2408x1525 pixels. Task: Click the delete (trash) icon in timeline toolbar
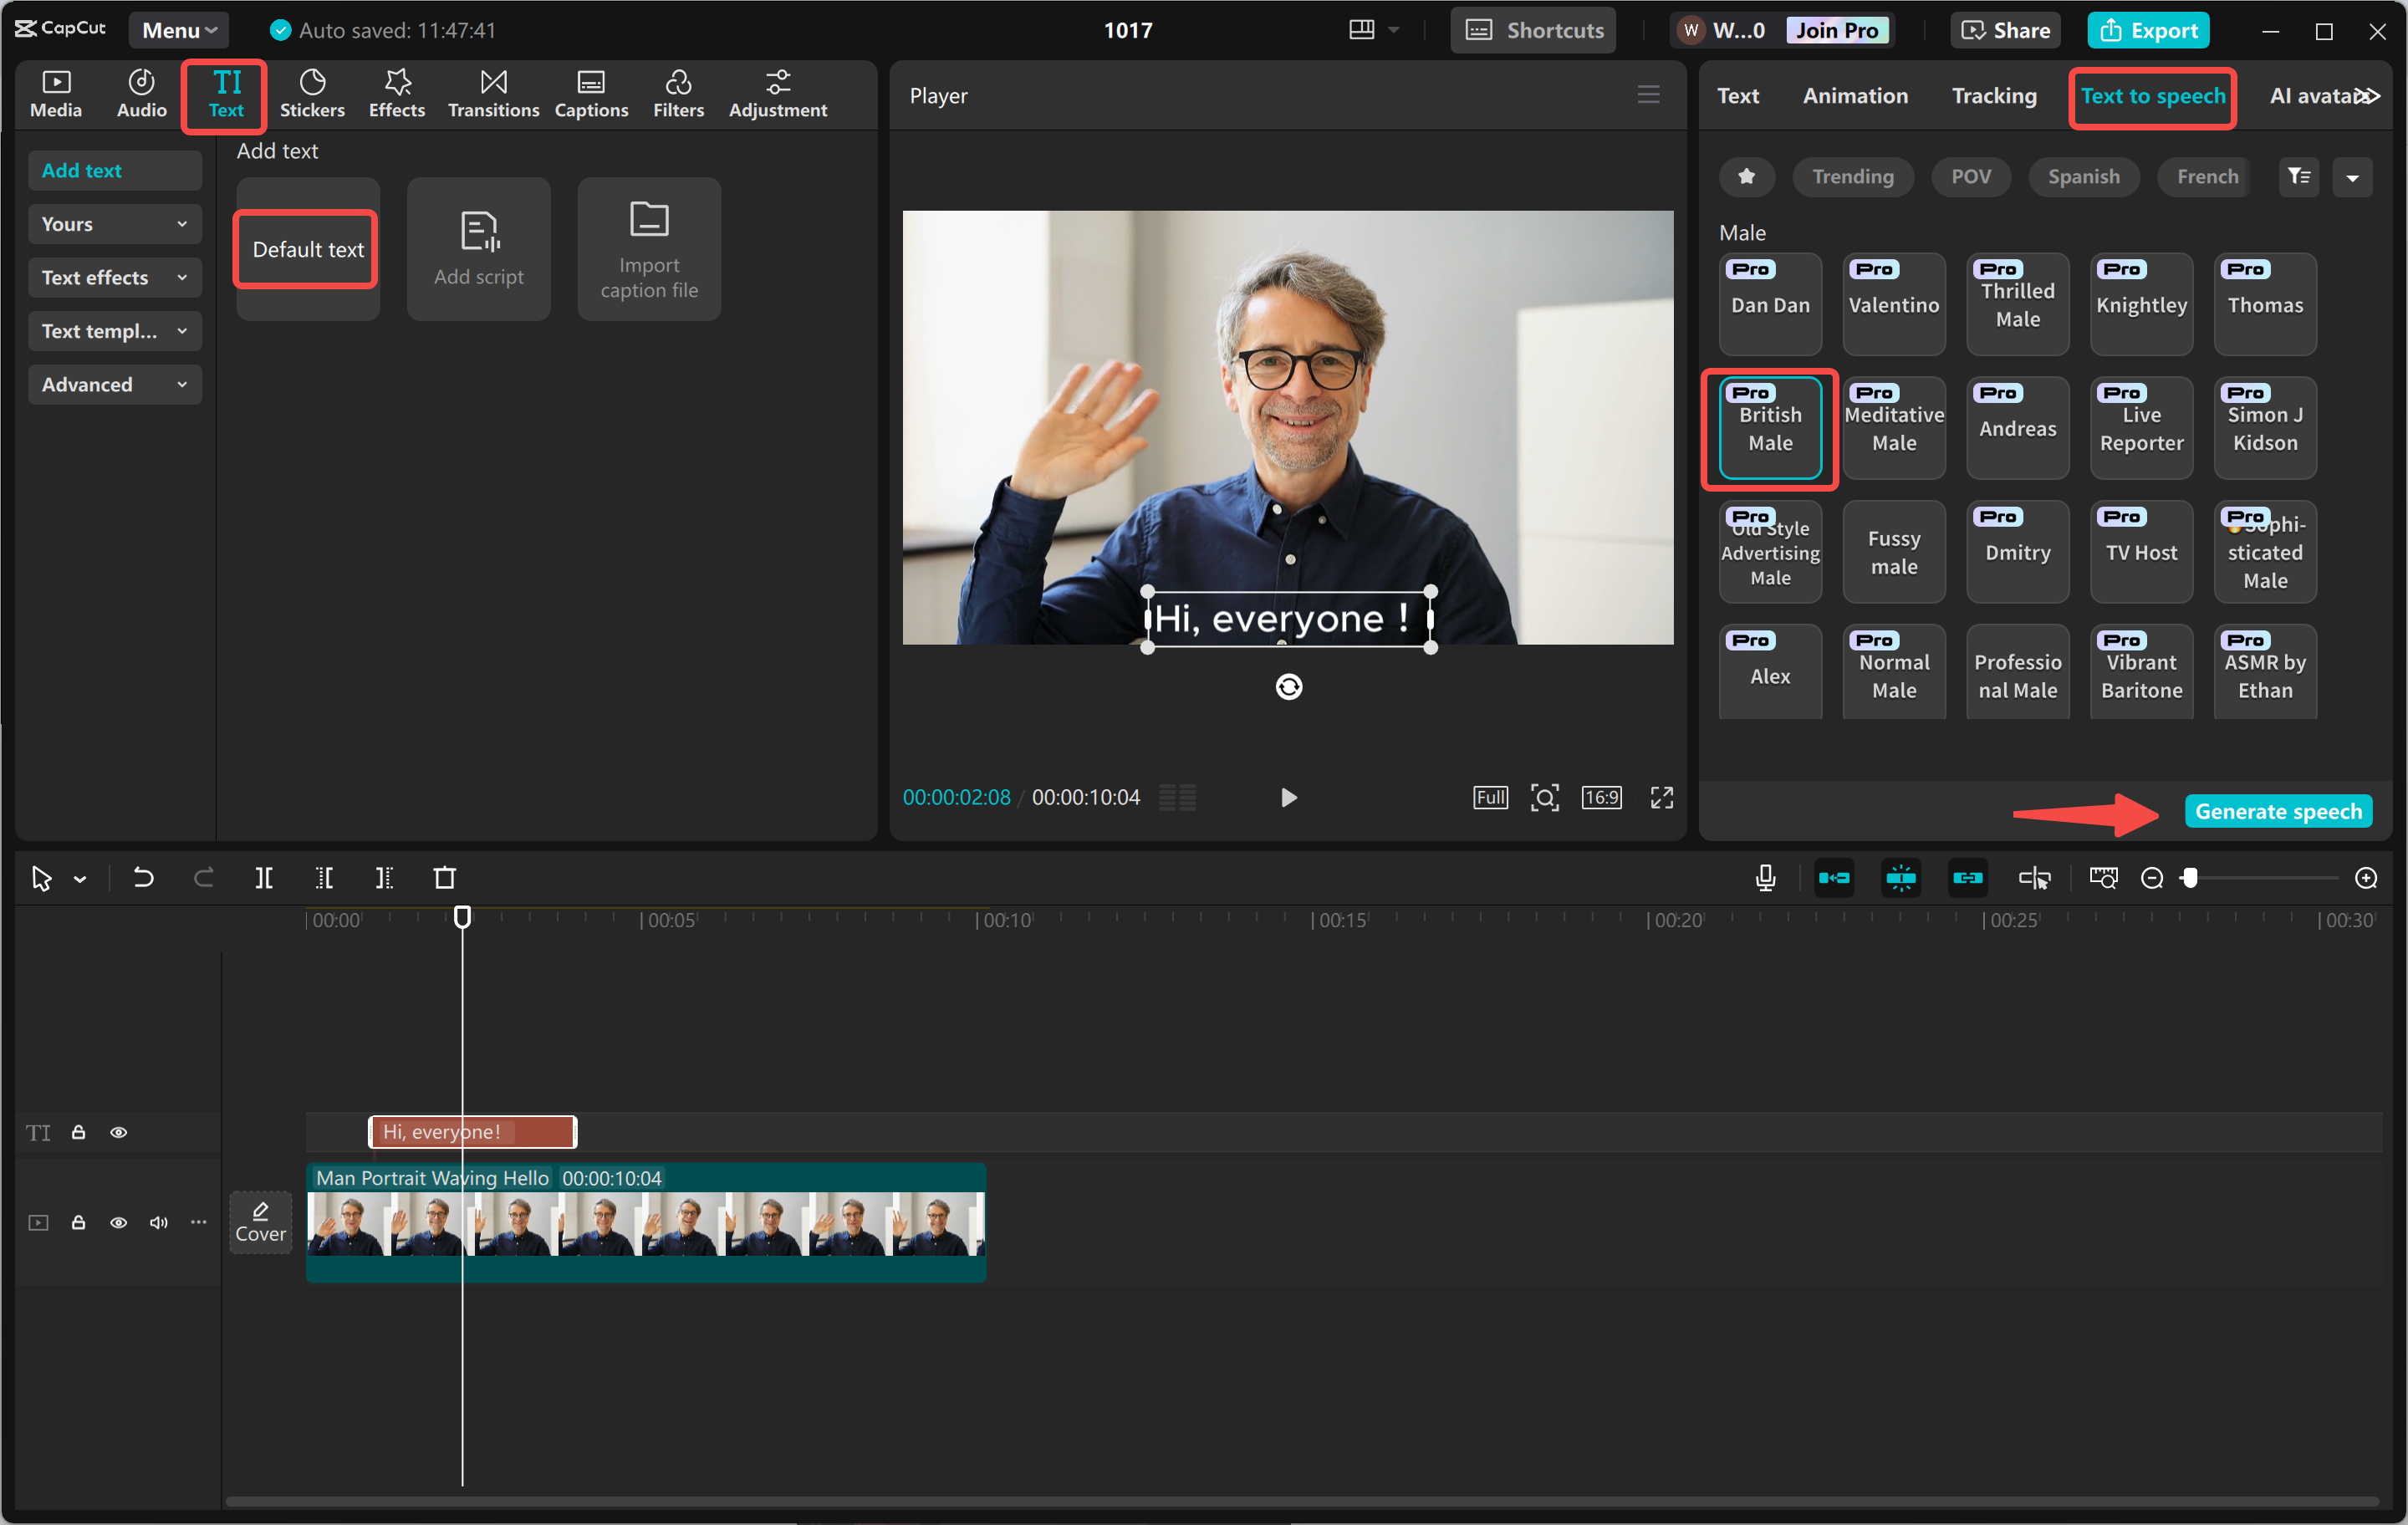click(446, 878)
